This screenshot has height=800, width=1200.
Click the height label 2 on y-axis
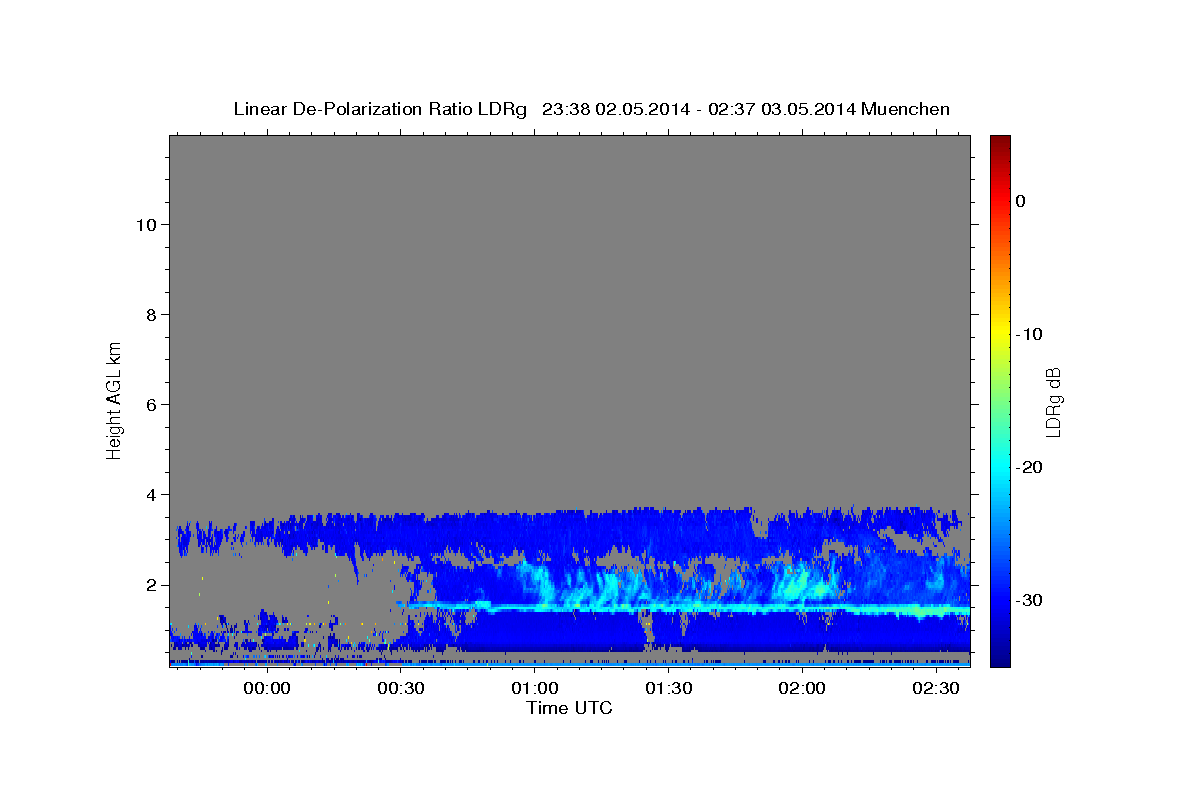(x=151, y=584)
